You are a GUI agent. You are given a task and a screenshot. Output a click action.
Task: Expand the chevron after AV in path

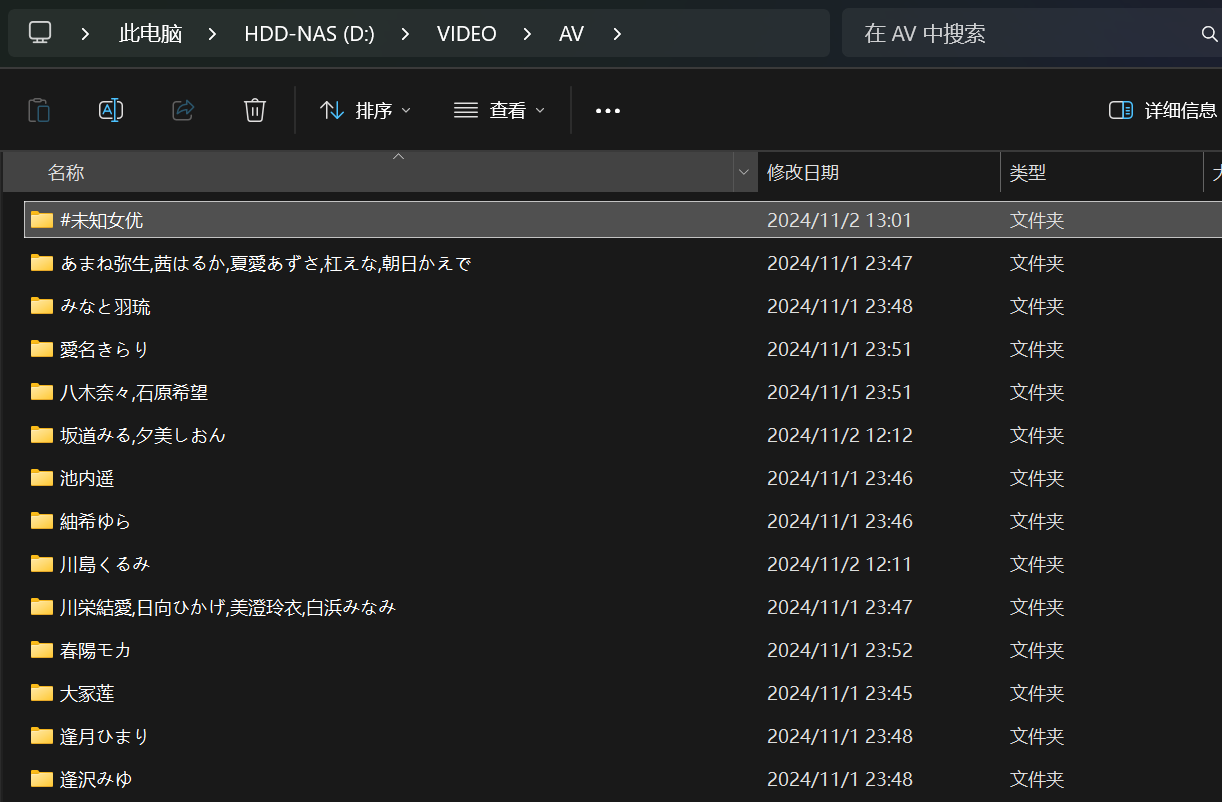[x=617, y=34]
